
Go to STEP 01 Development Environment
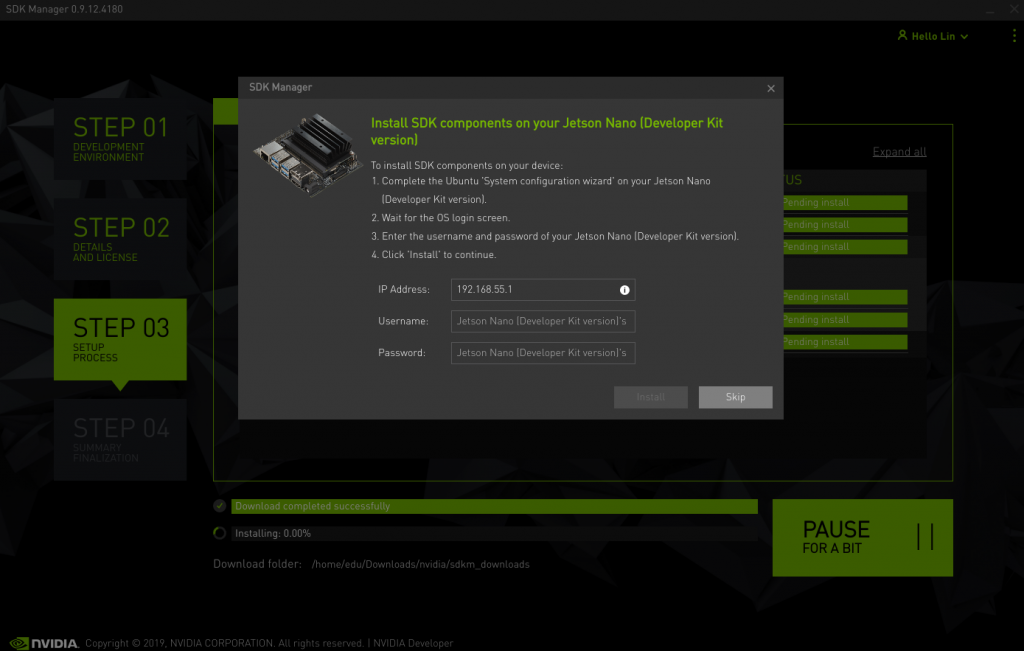[120, 138]
